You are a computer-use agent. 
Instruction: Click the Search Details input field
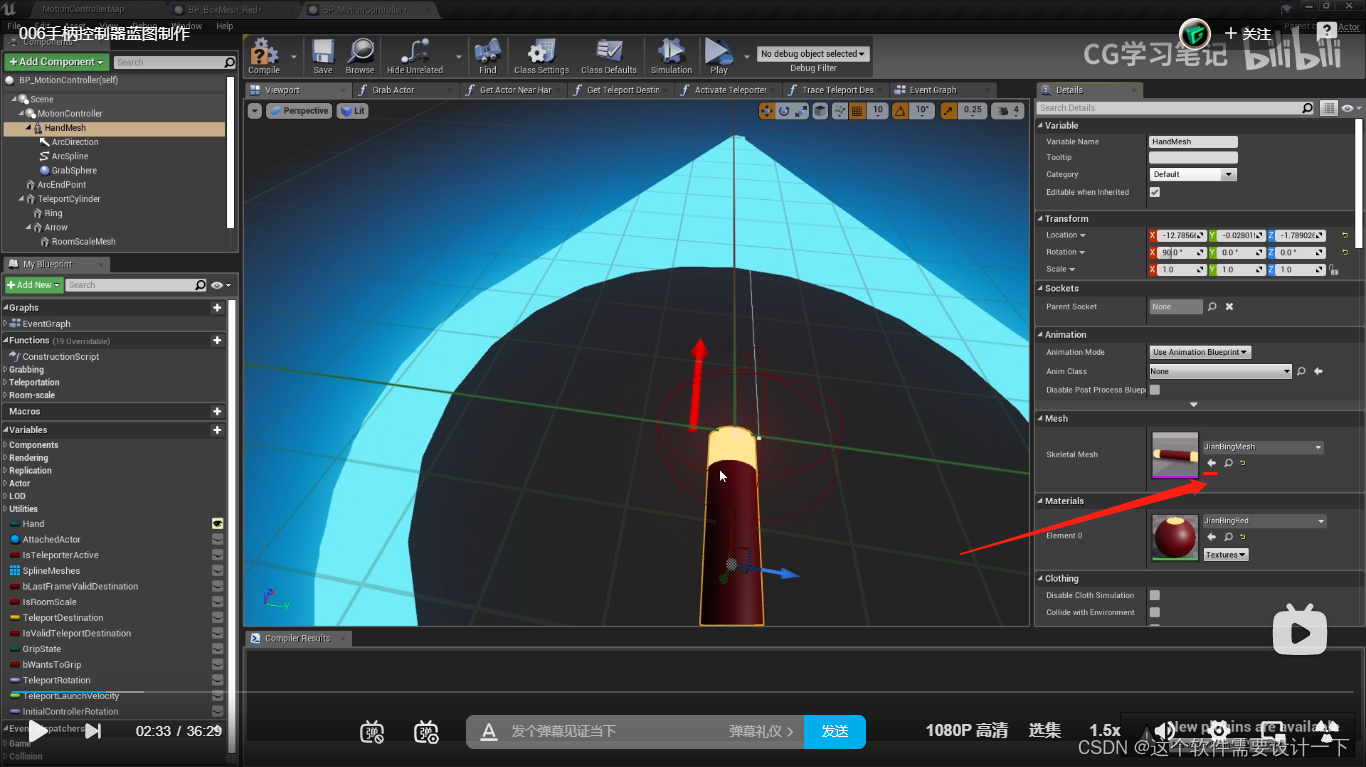click(1176, 108)
